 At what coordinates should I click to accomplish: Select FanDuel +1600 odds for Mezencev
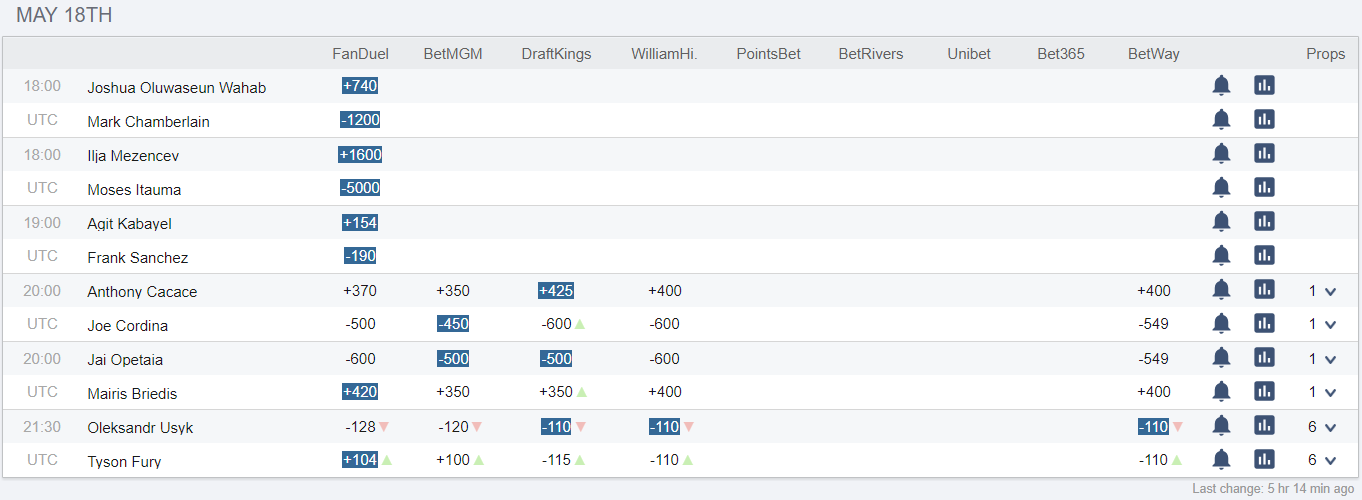(360, 154)
